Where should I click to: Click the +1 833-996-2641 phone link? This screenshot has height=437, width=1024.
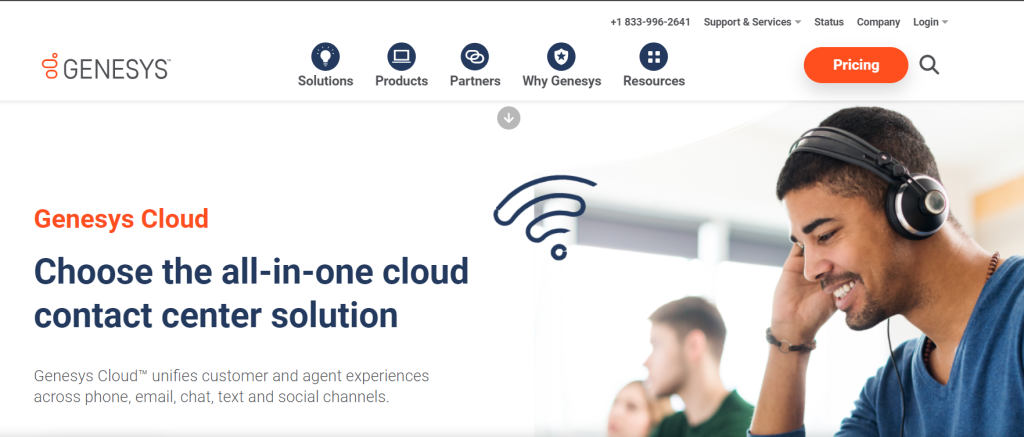tap(650, 22)
